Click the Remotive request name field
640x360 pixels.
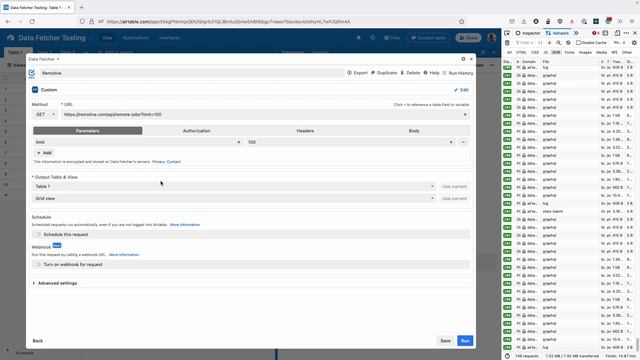tap(192, 73)
